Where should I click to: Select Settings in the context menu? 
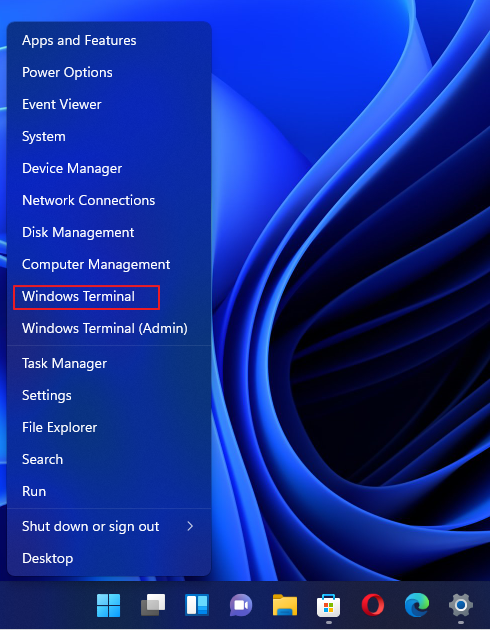pyautogui.click(x=109, y=395)
